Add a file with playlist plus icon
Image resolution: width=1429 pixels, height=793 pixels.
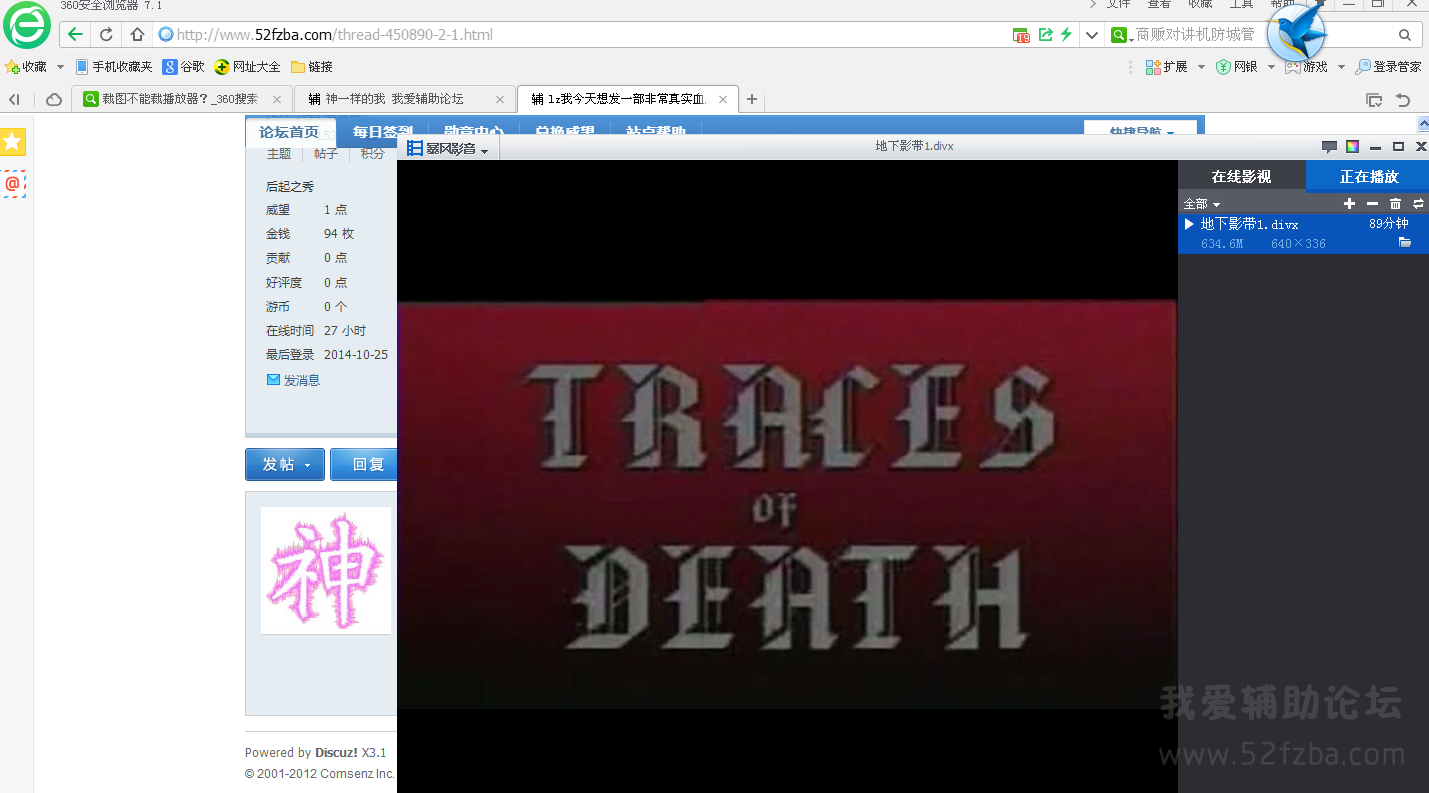pos(1349,204)
